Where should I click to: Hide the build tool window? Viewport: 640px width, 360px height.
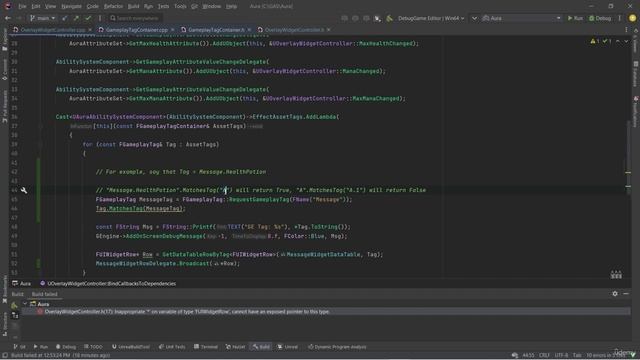(x=626, y=294)
